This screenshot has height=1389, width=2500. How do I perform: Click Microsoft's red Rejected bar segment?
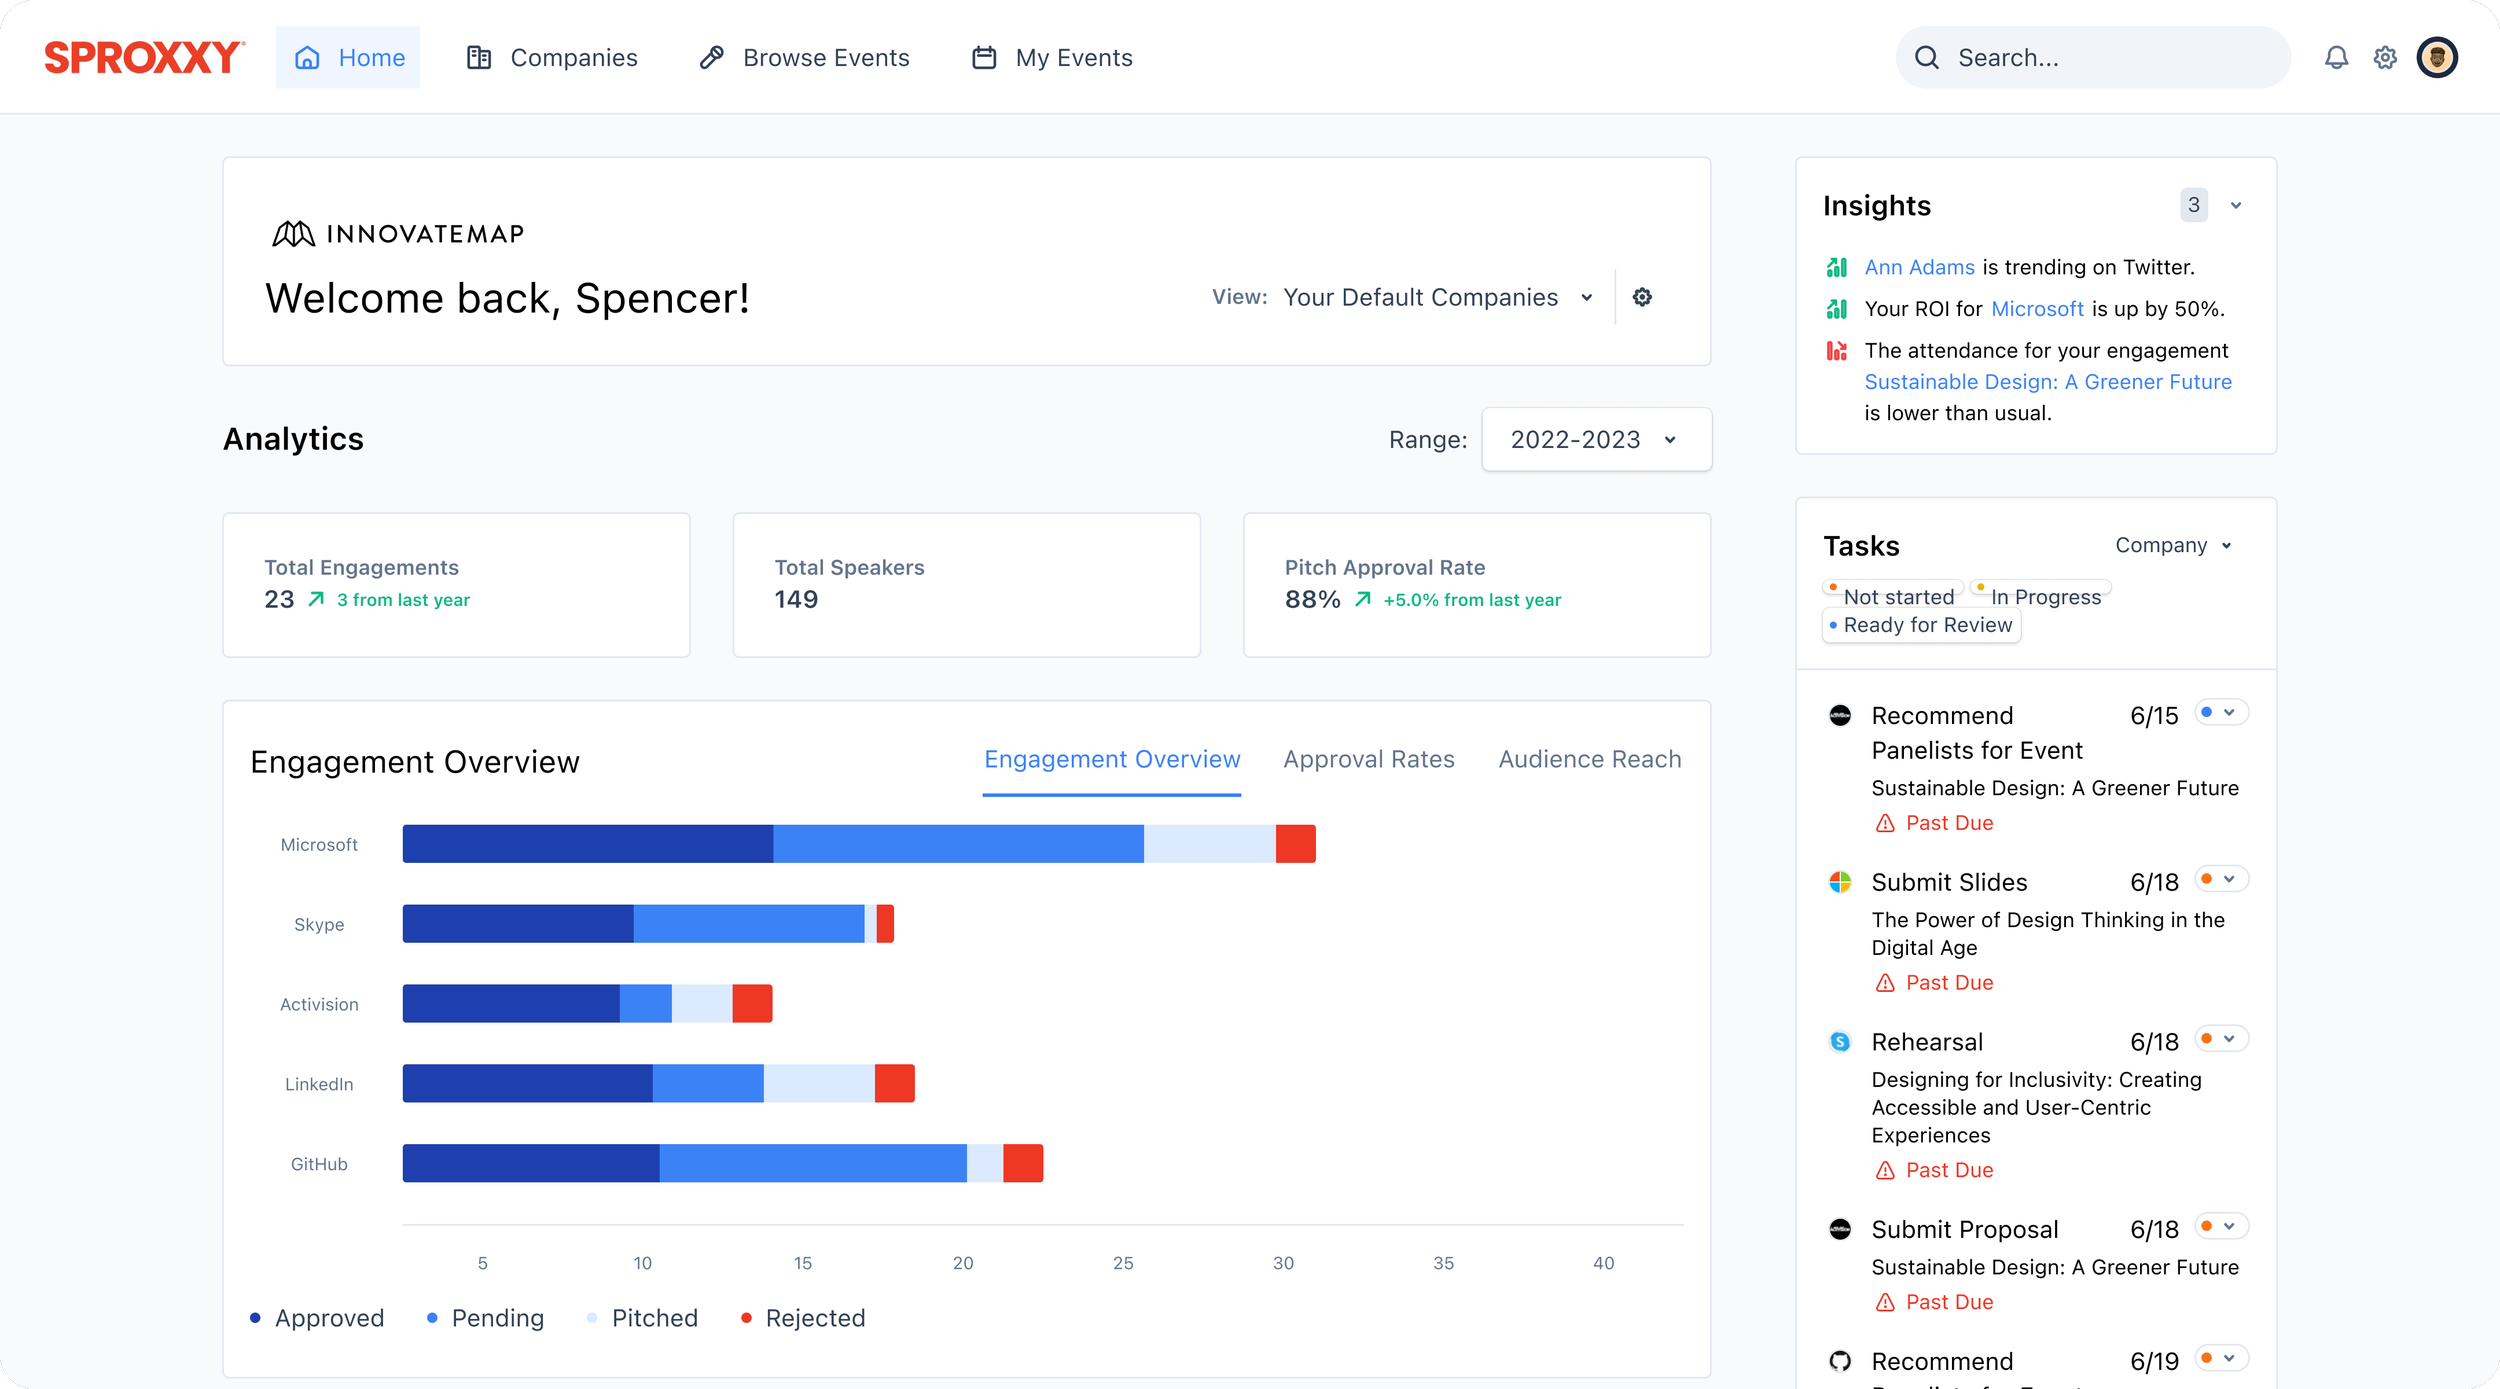coord(1295,844)
